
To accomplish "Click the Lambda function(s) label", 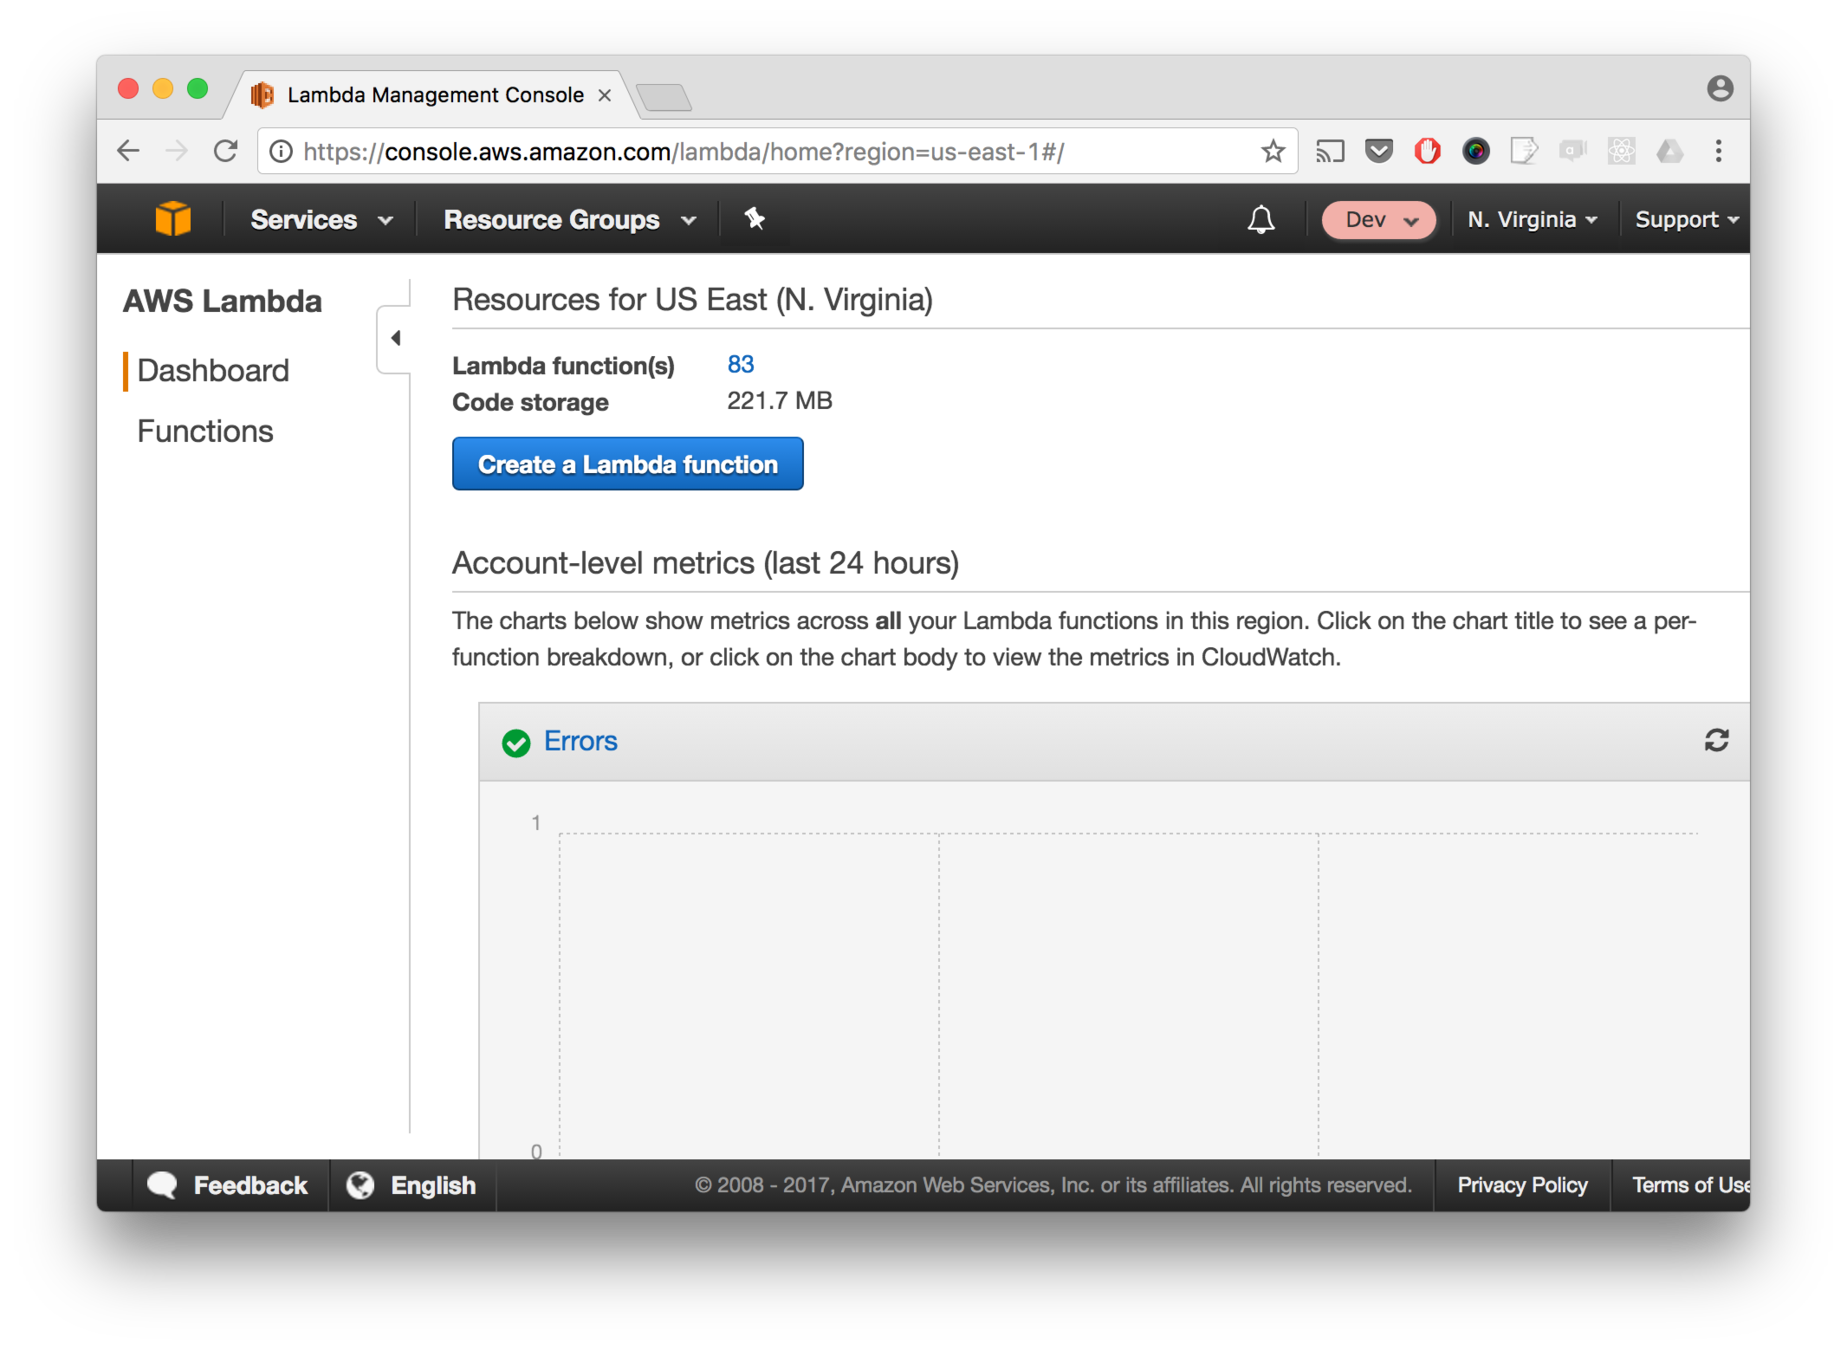I will (563, 366).
